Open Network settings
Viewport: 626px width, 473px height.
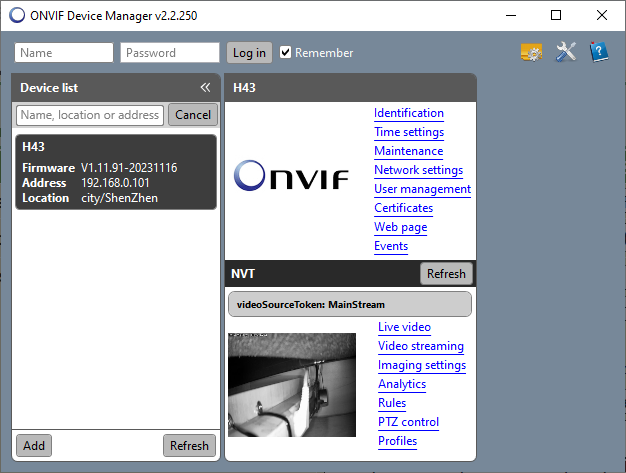pos(418,170)
